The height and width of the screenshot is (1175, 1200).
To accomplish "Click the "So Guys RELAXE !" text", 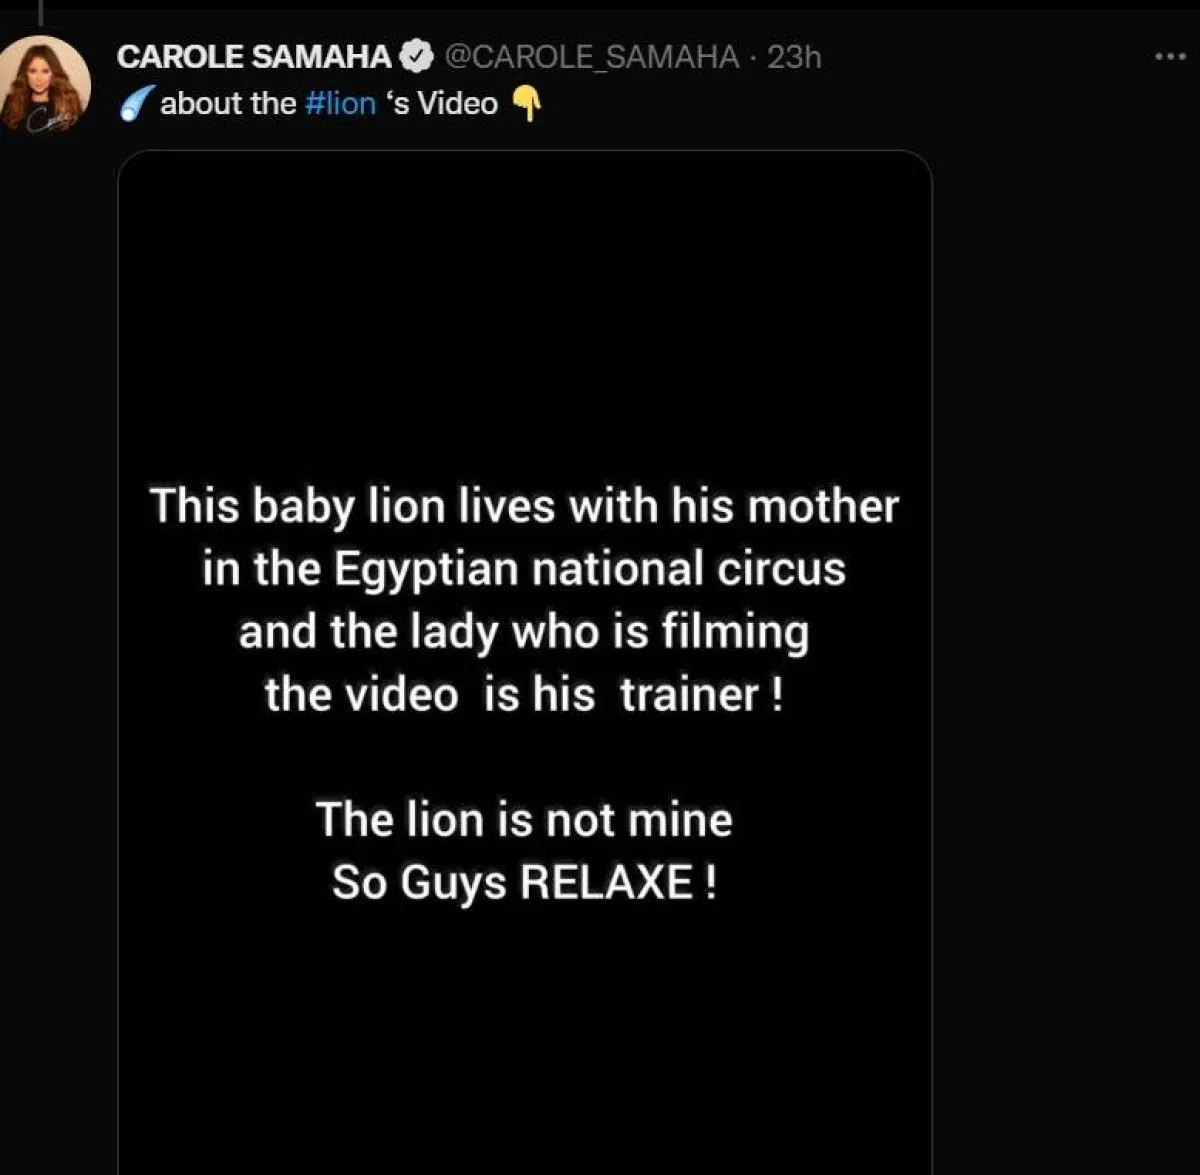I will tap(524, 883).
